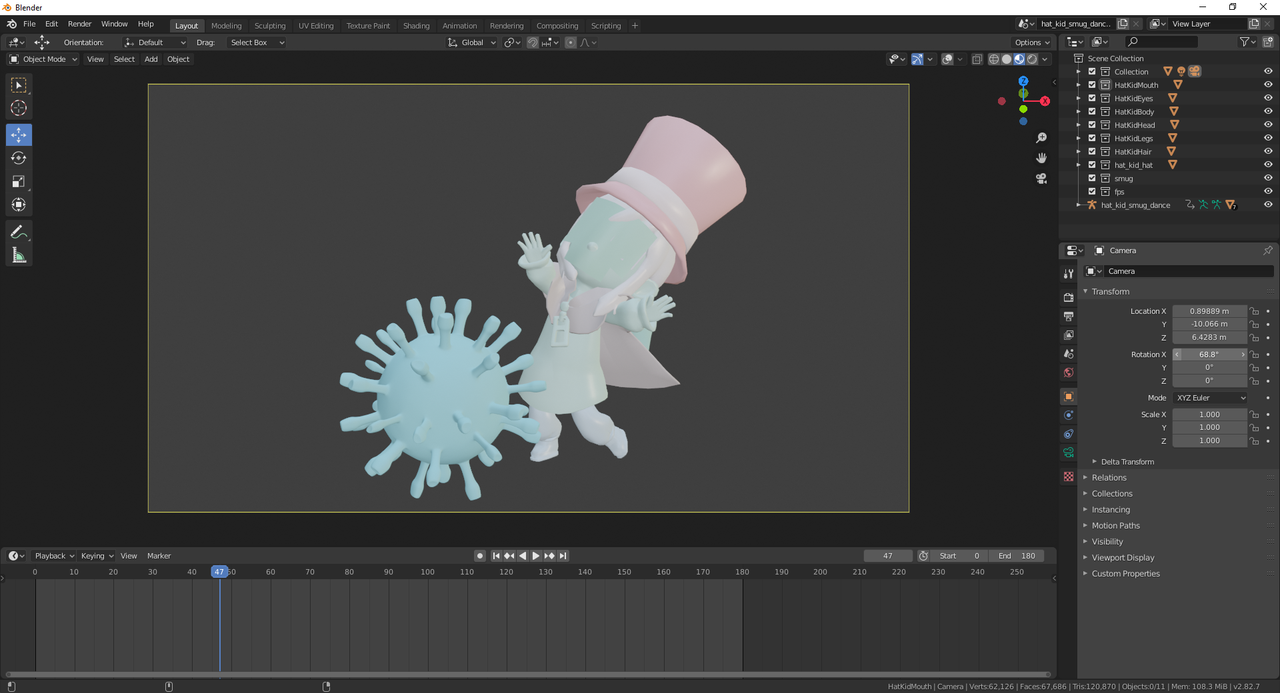The width and height of the screenshot is (1280, 693).
Task: Toggle auto keying record button
Action: [480, 556]
